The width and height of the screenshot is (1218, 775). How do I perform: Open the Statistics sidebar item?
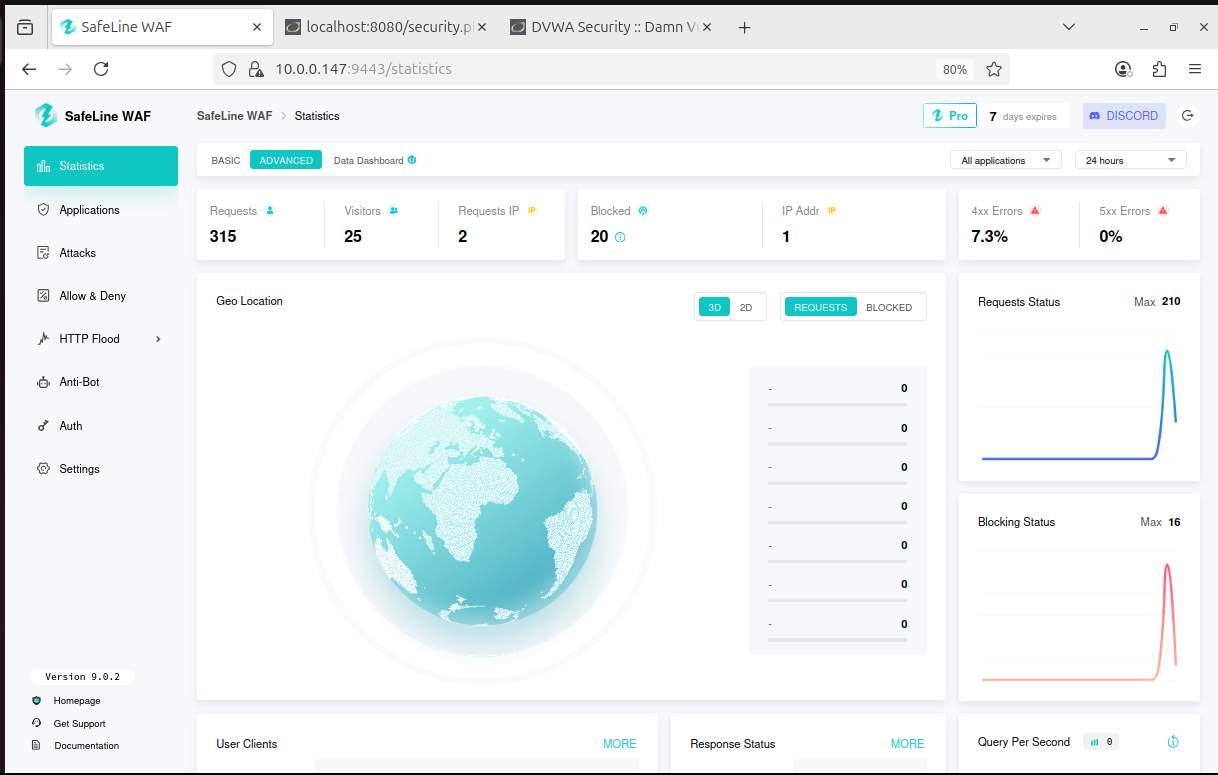101,166
